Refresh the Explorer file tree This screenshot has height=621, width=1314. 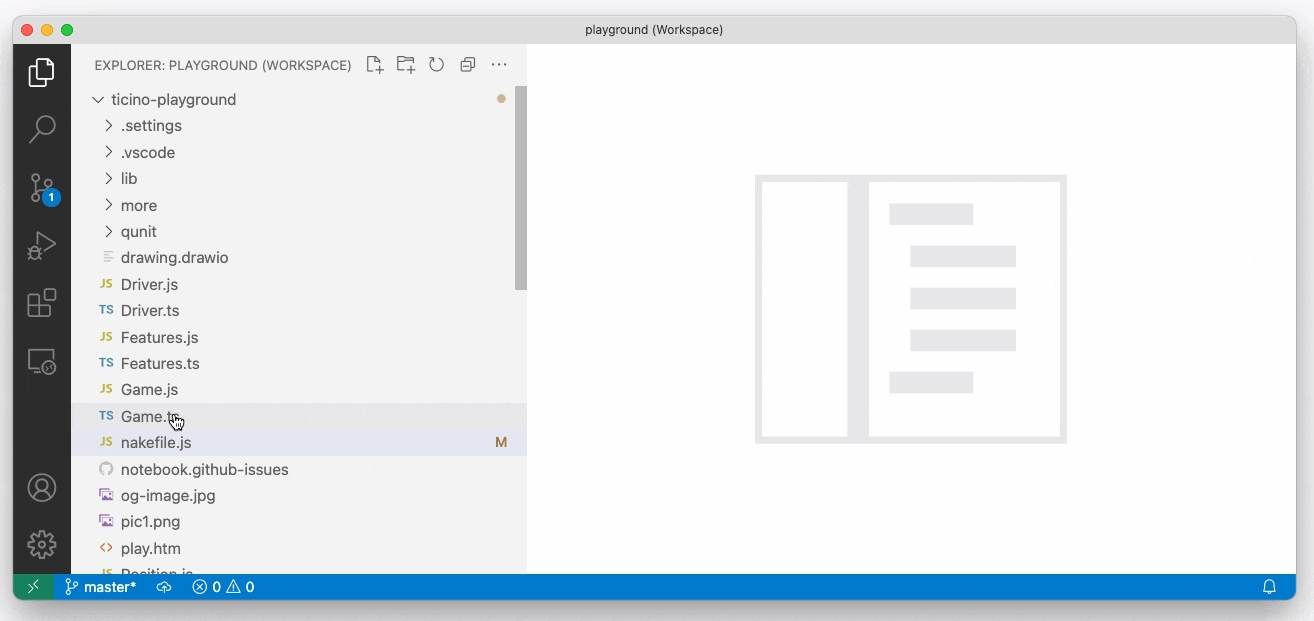point(437,64)
